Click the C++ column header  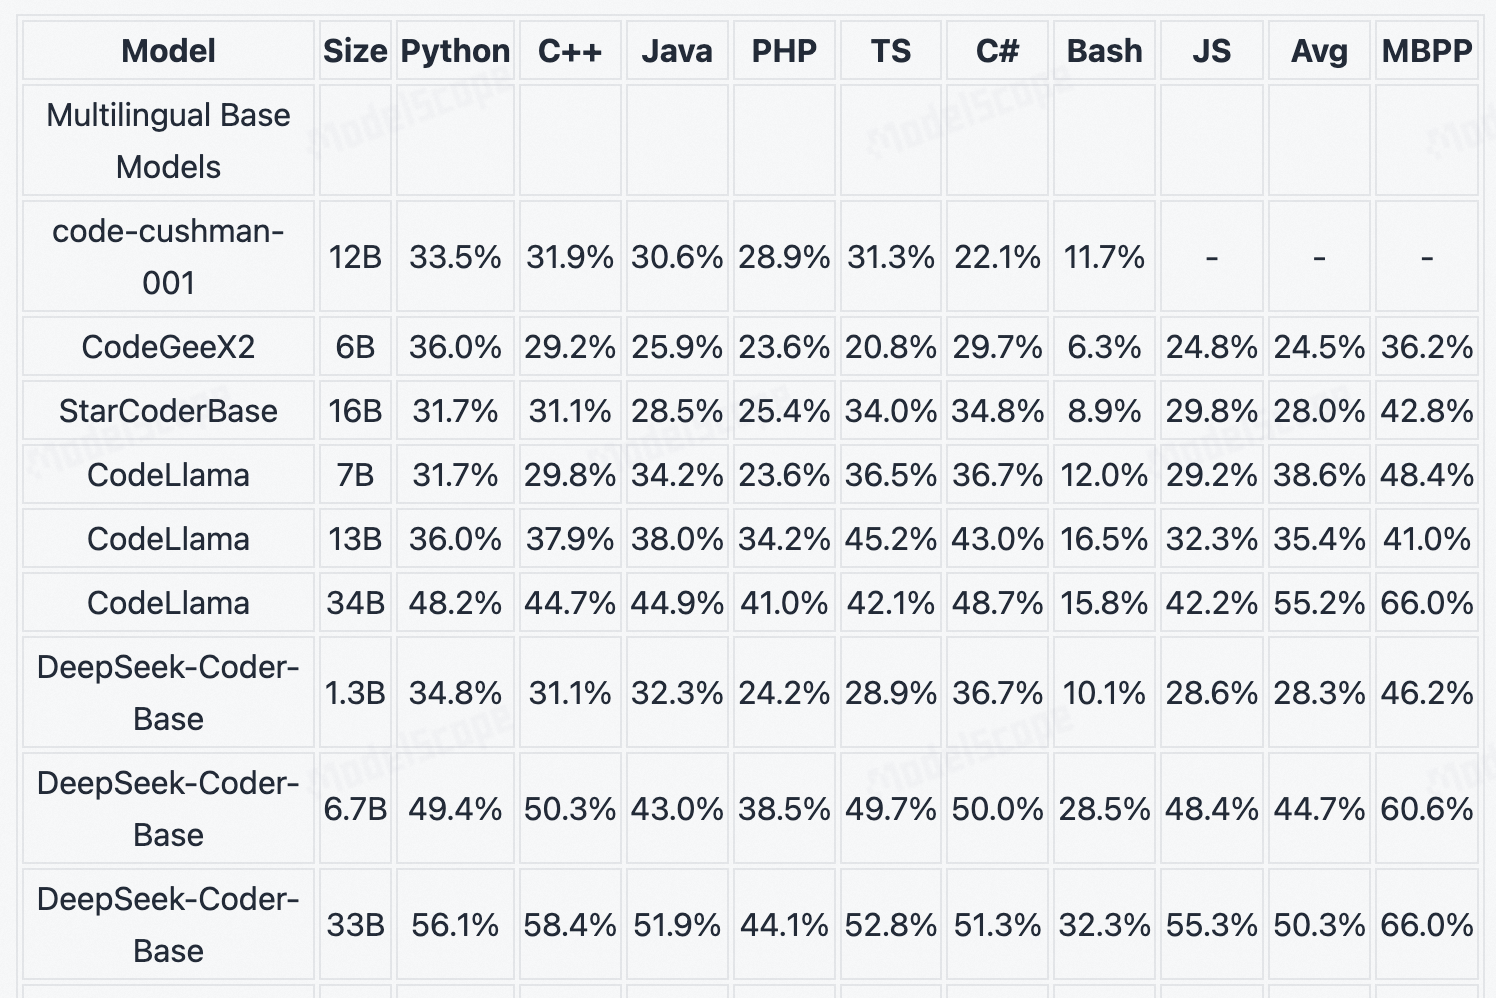click(570, 51)
